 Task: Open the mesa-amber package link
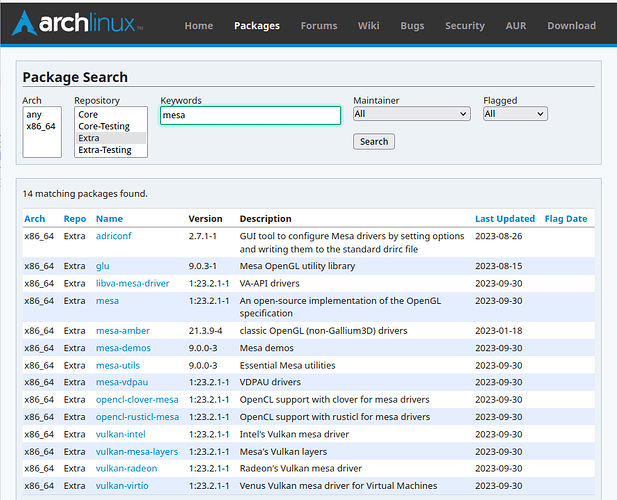point(123,331)
